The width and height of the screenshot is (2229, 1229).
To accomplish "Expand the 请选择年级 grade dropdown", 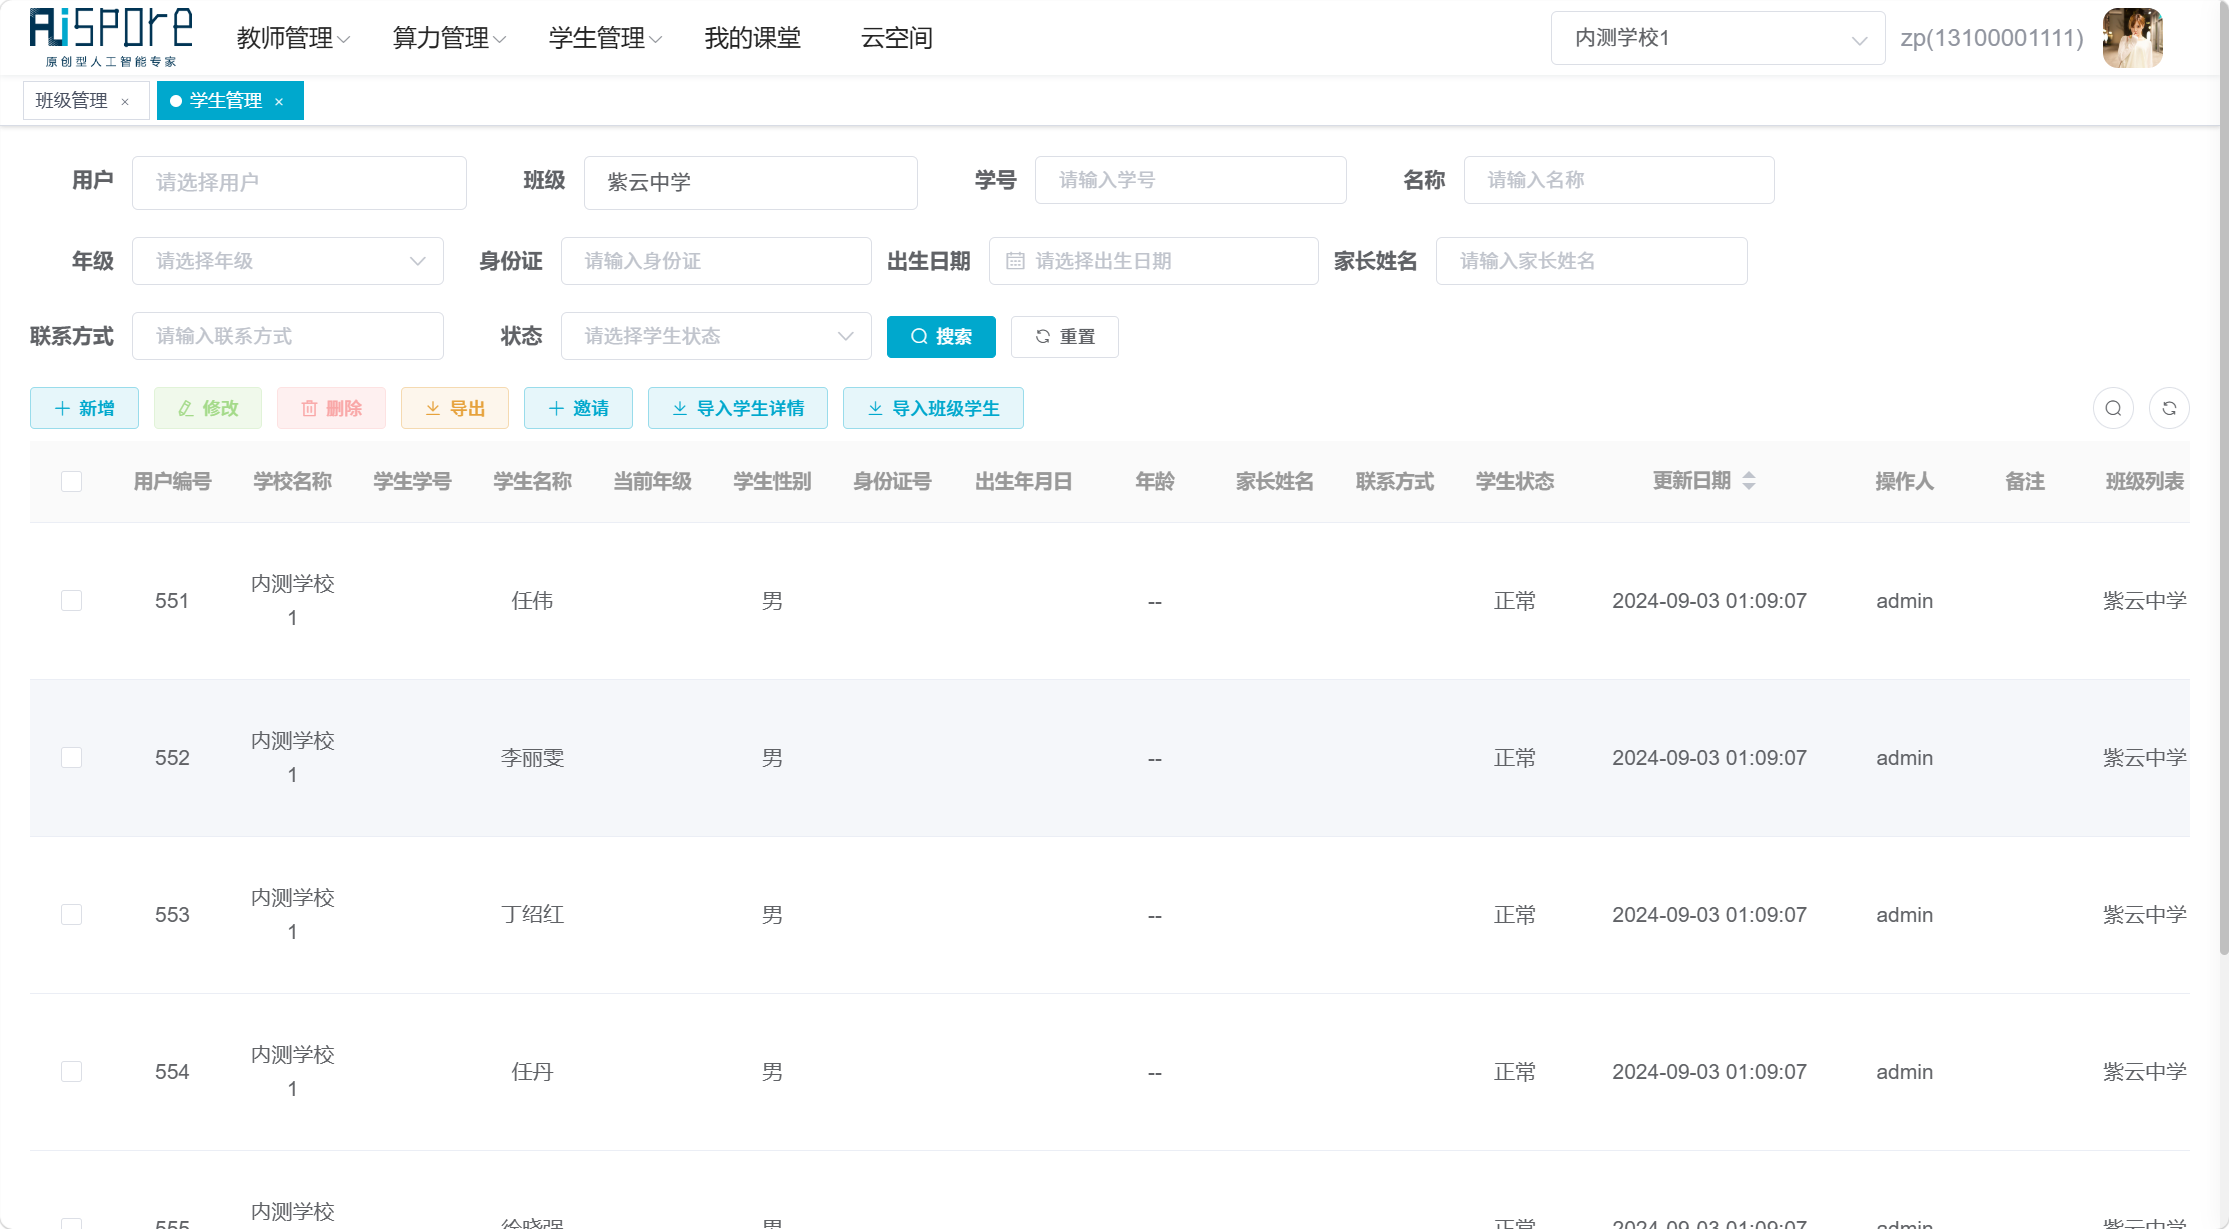I will (x=288, y=261).
